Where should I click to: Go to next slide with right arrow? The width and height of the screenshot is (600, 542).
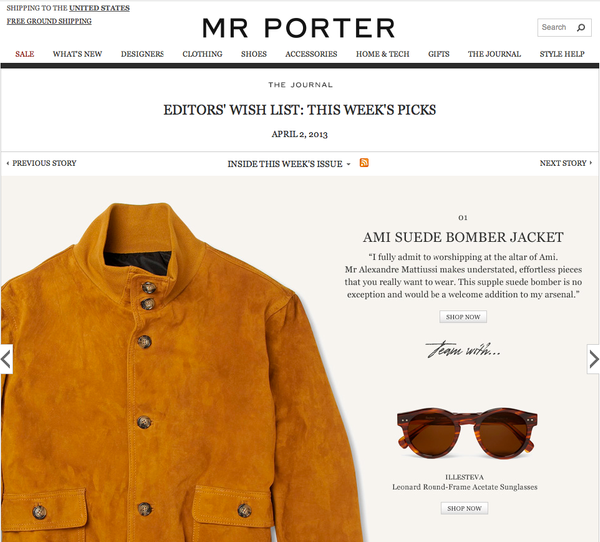(593, 359)
